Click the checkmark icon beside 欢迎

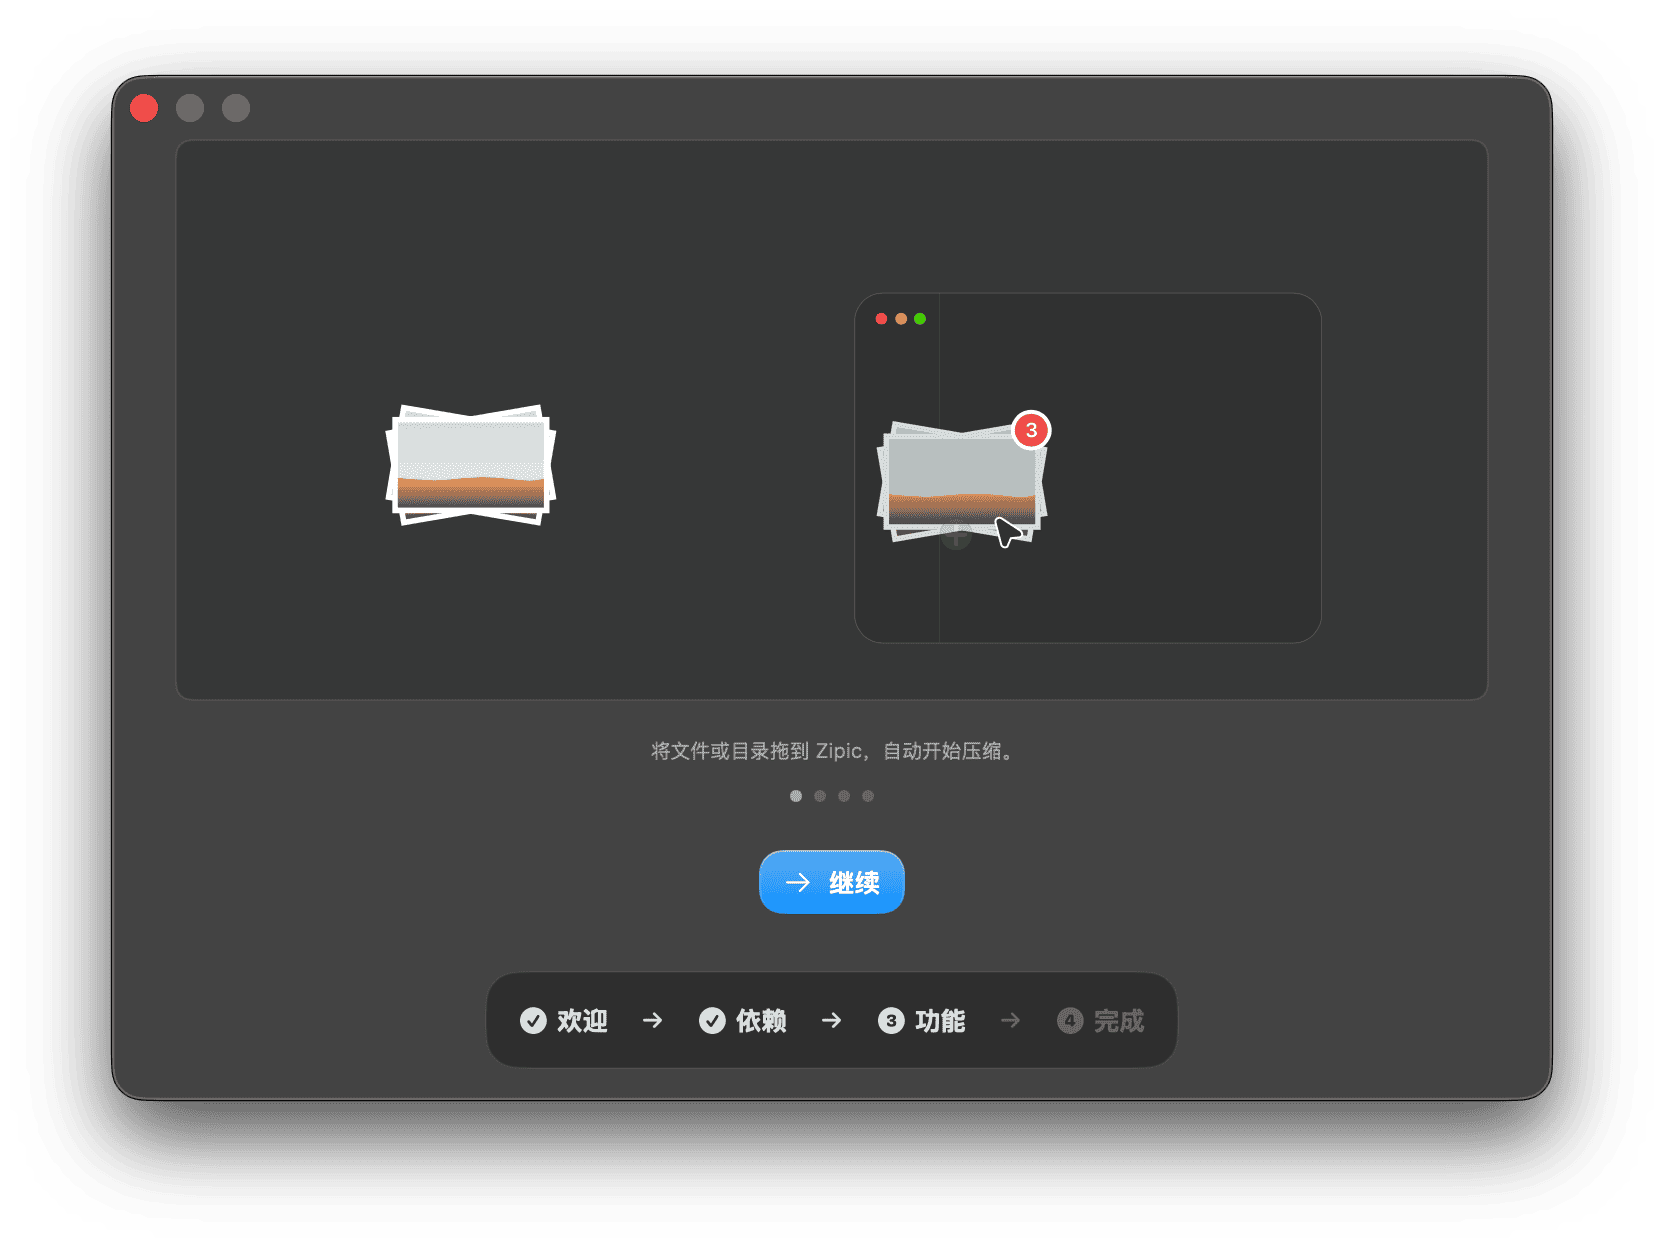coord(533,1021)
